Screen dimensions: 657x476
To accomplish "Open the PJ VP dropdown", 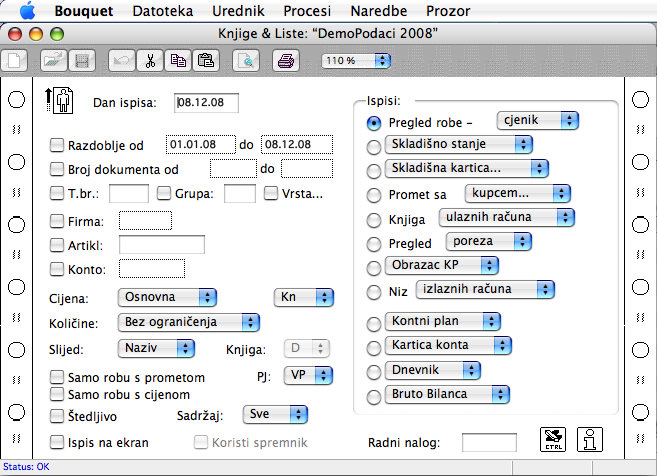I will [308, 375].
